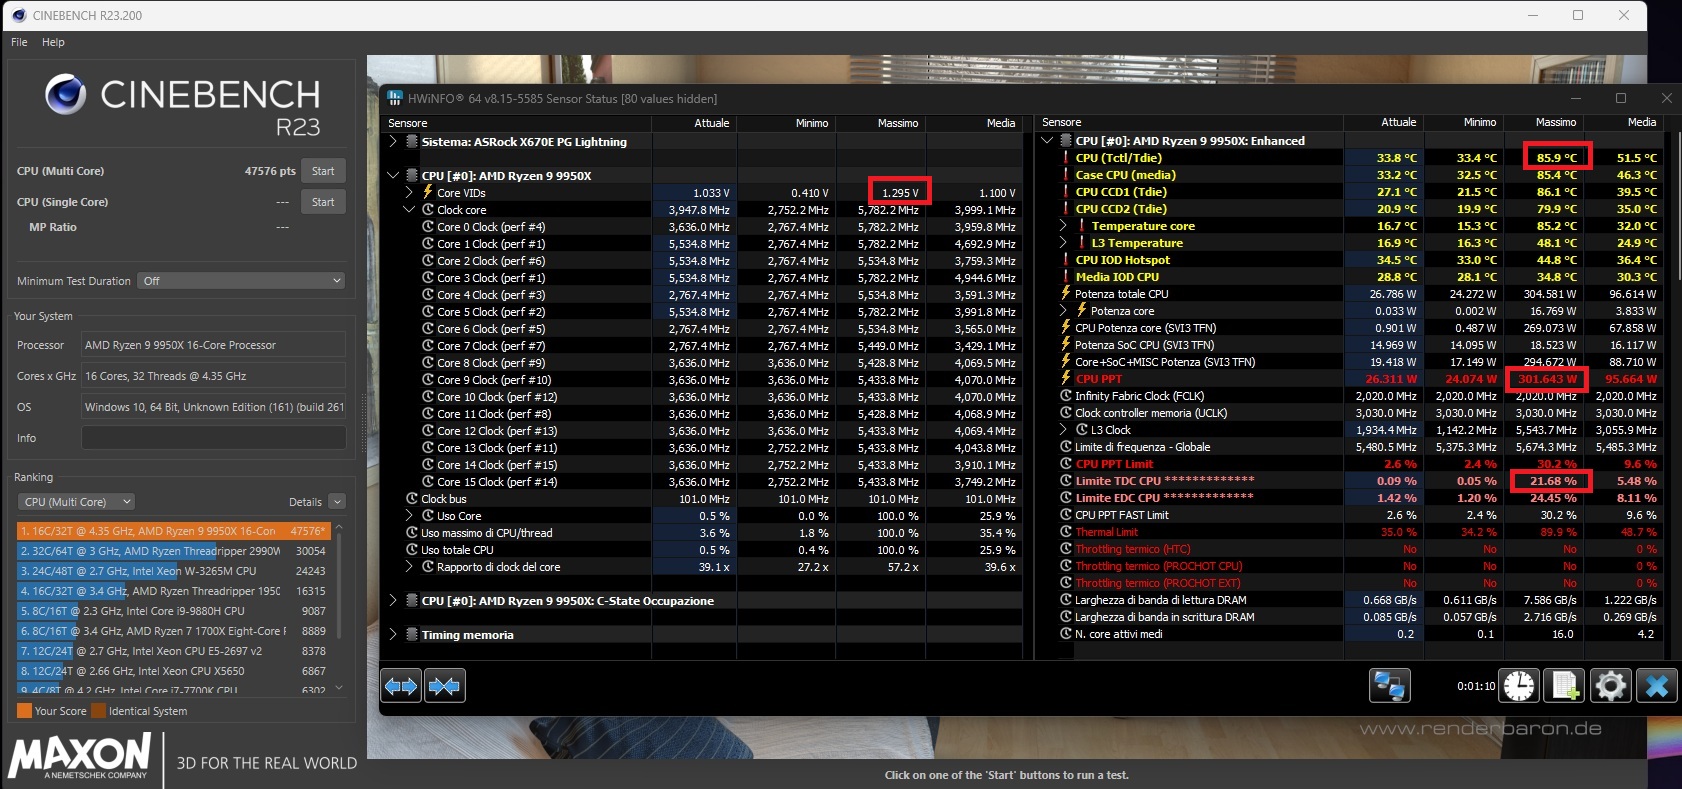Screen dimensions: 1682x789
Task: Click the Cores x GHz field
Action: (x=213, y=376)
